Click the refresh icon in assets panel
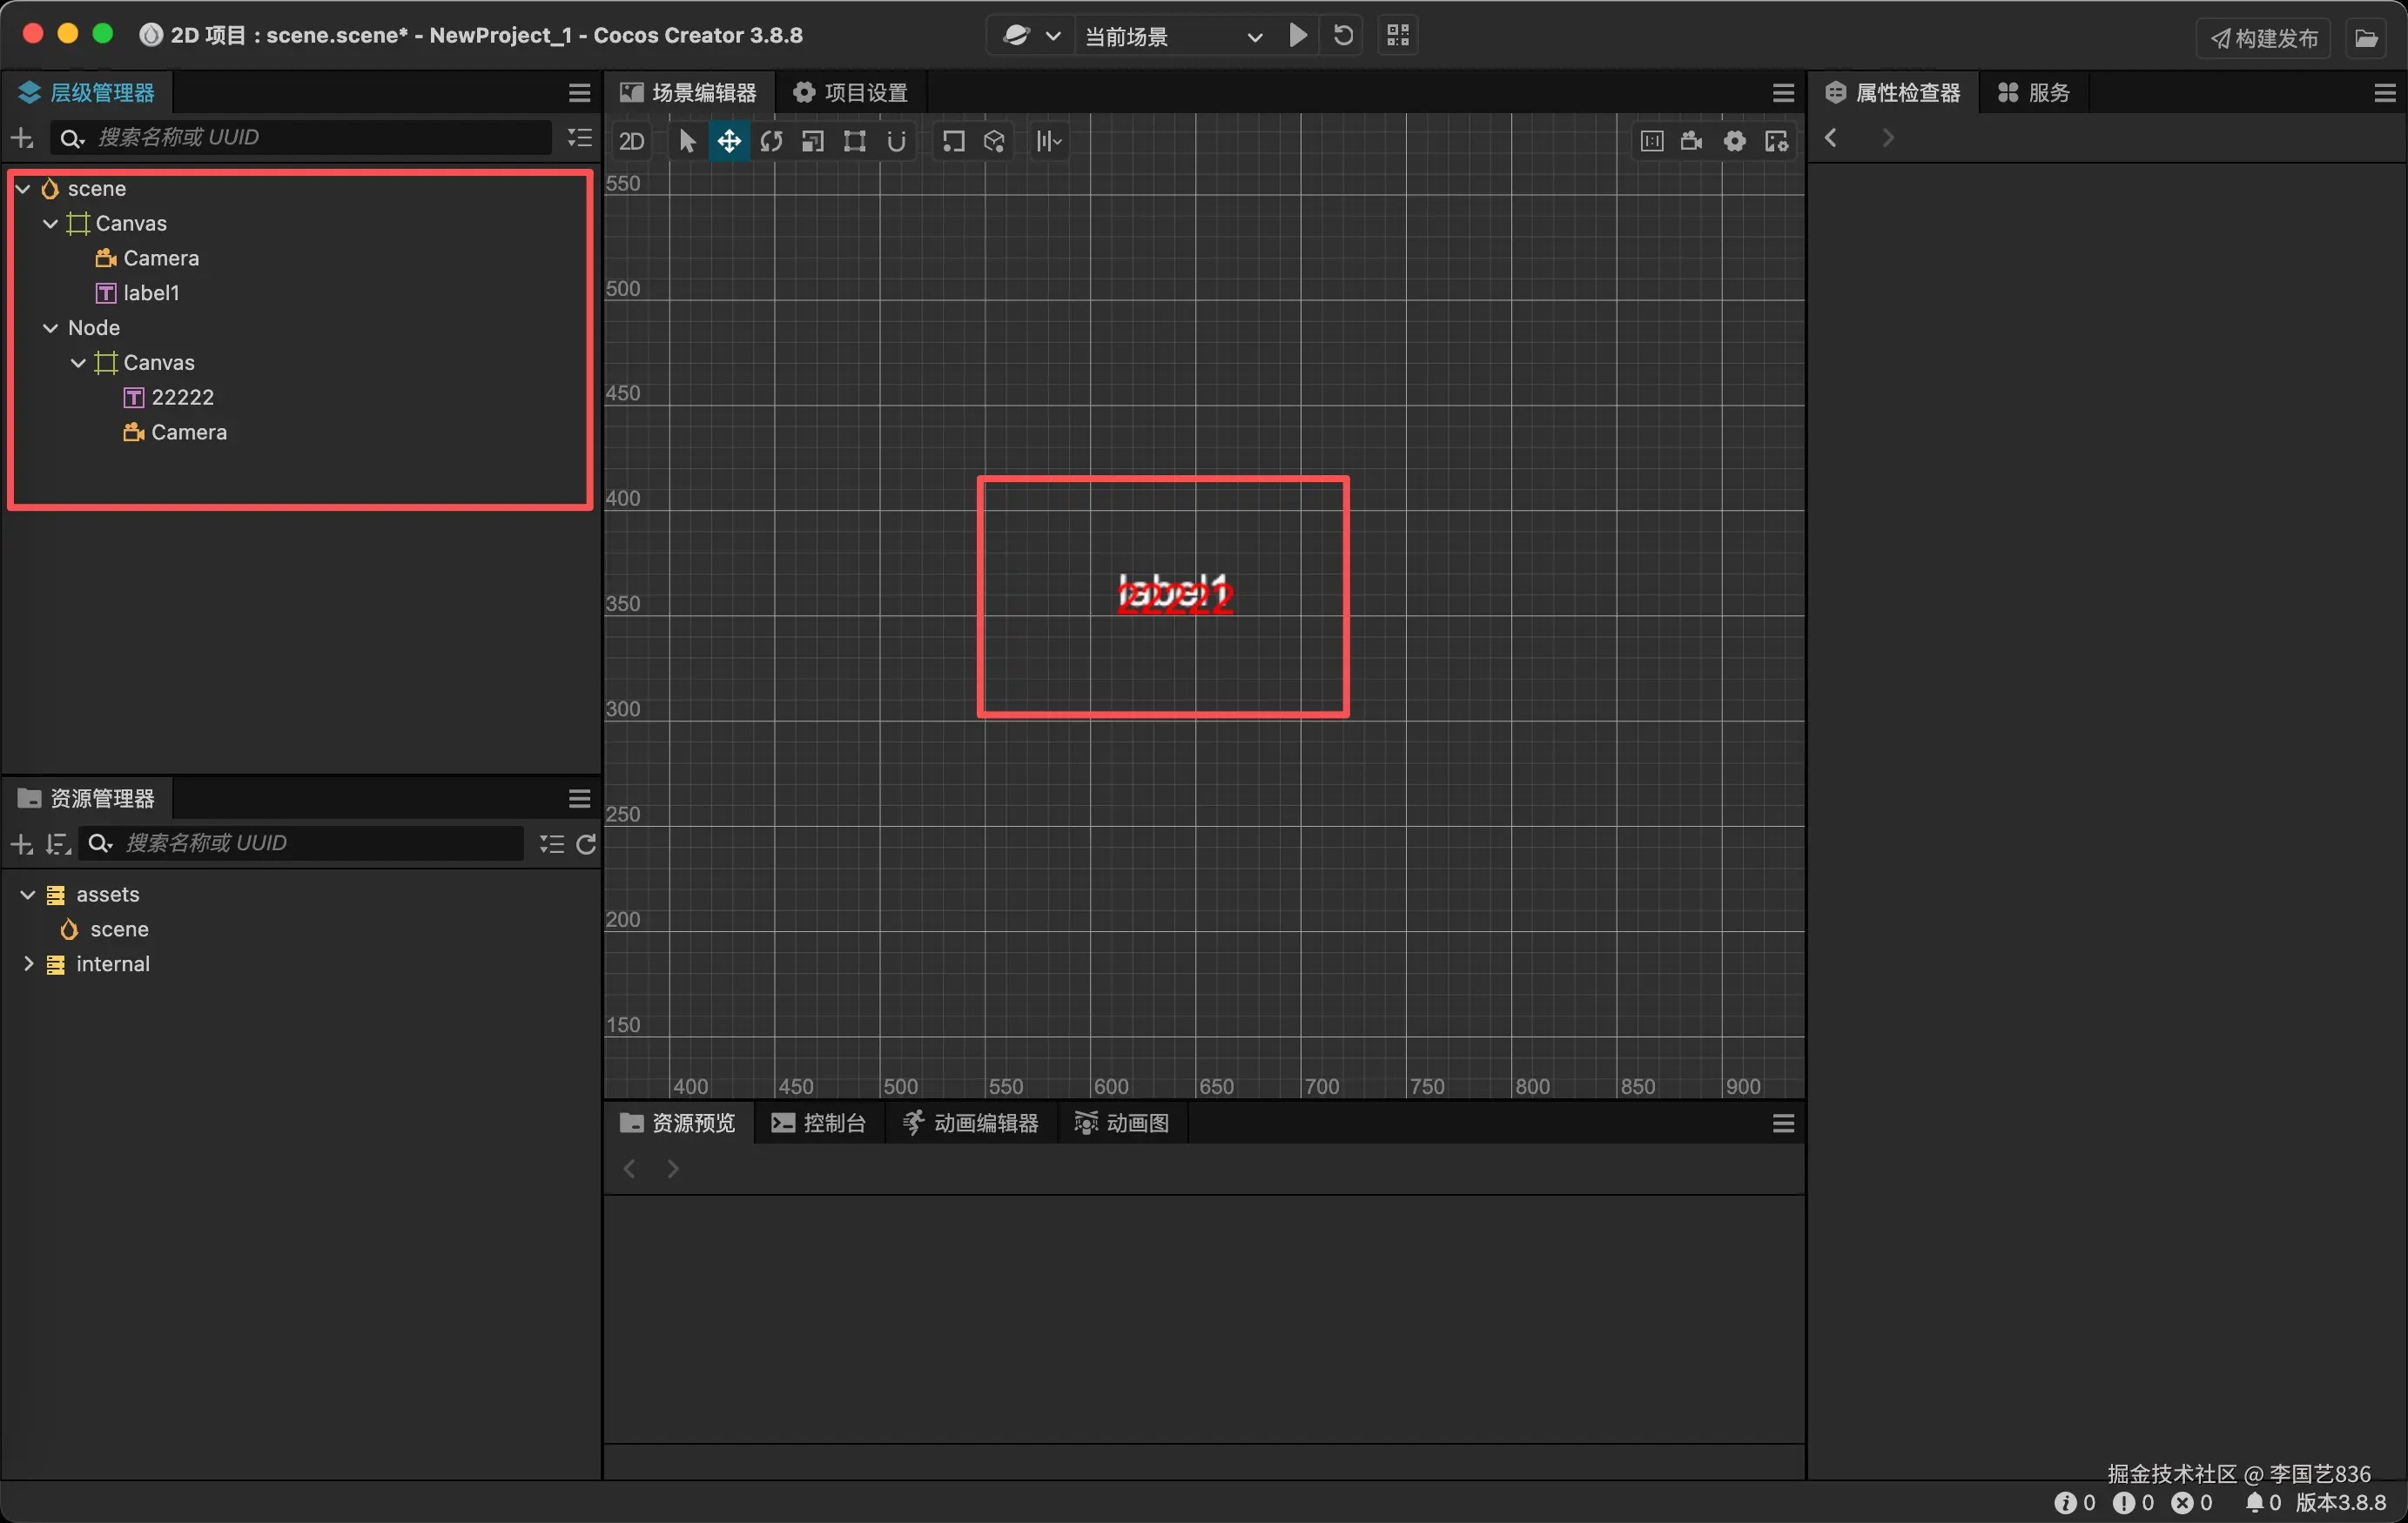The width and height of the screenshot is (2408, 1523). point(587,844)
